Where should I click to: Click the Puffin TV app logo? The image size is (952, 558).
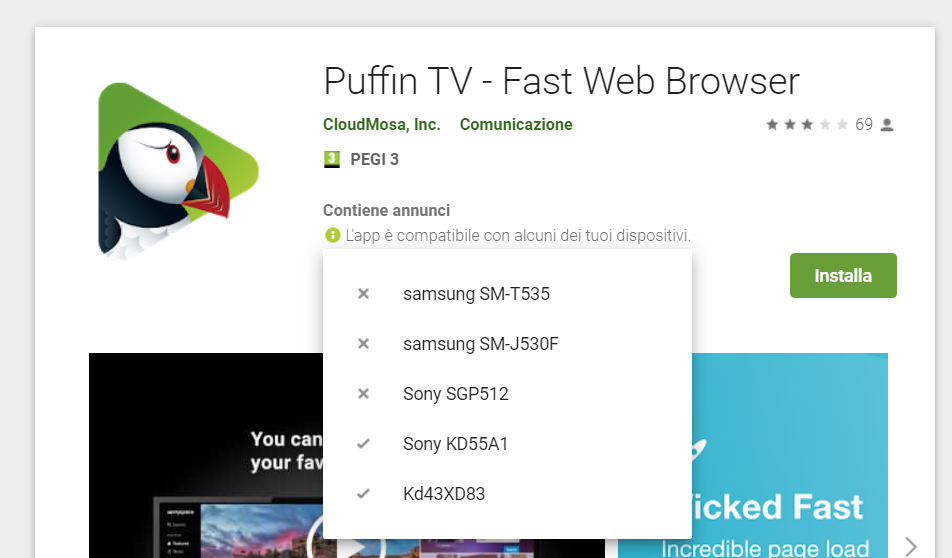tap(178, 171)
